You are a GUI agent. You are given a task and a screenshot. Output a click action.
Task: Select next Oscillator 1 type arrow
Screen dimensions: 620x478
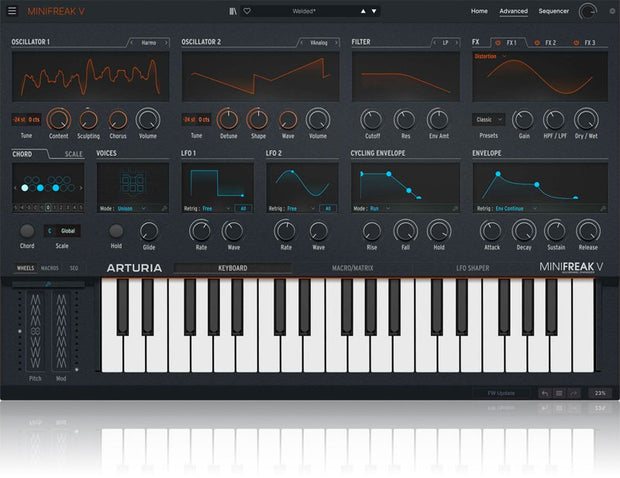click(x=166, y=43)
